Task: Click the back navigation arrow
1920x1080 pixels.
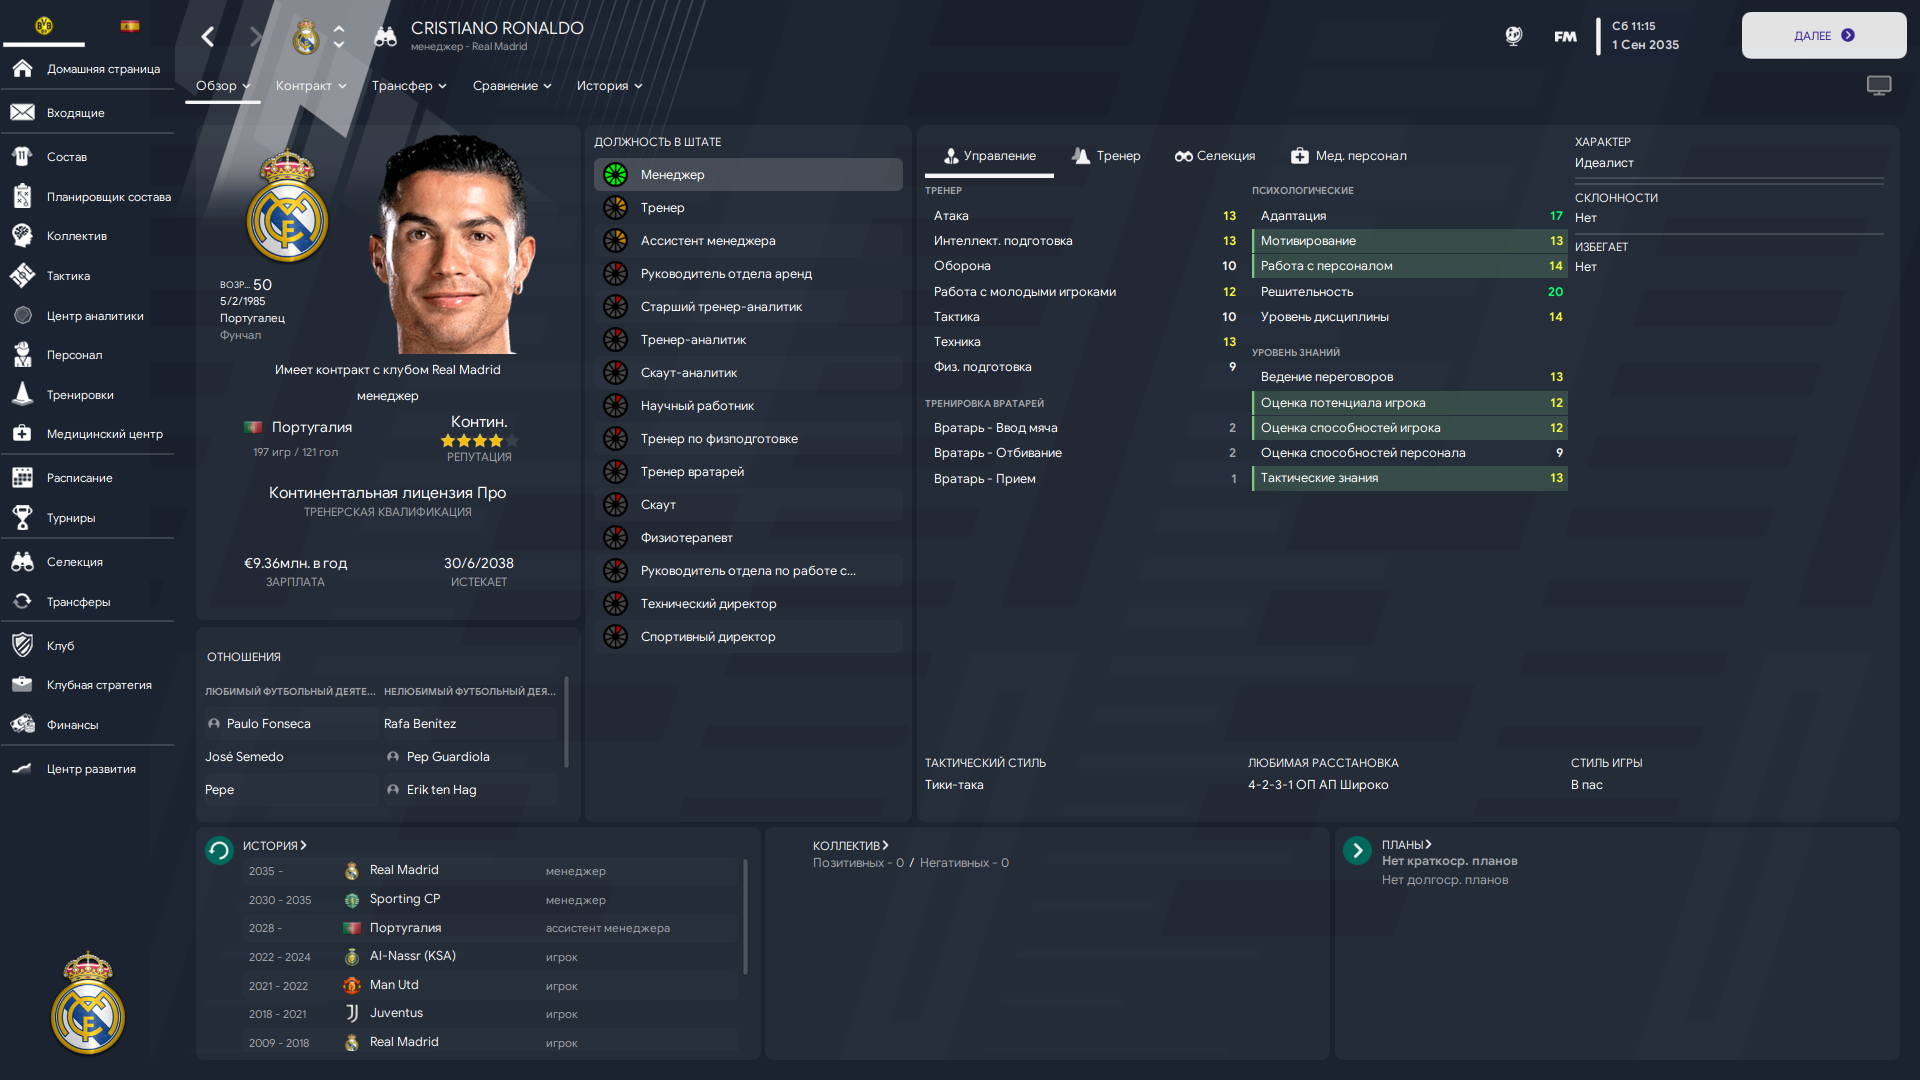Action: (x=208, y=37)
